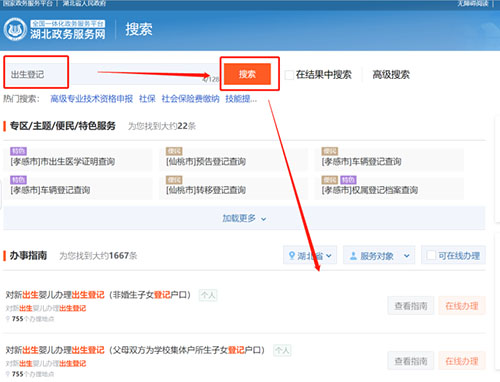Click location pin icon in 湖北省 filter
500x382 pixels.
coord(291,256)
